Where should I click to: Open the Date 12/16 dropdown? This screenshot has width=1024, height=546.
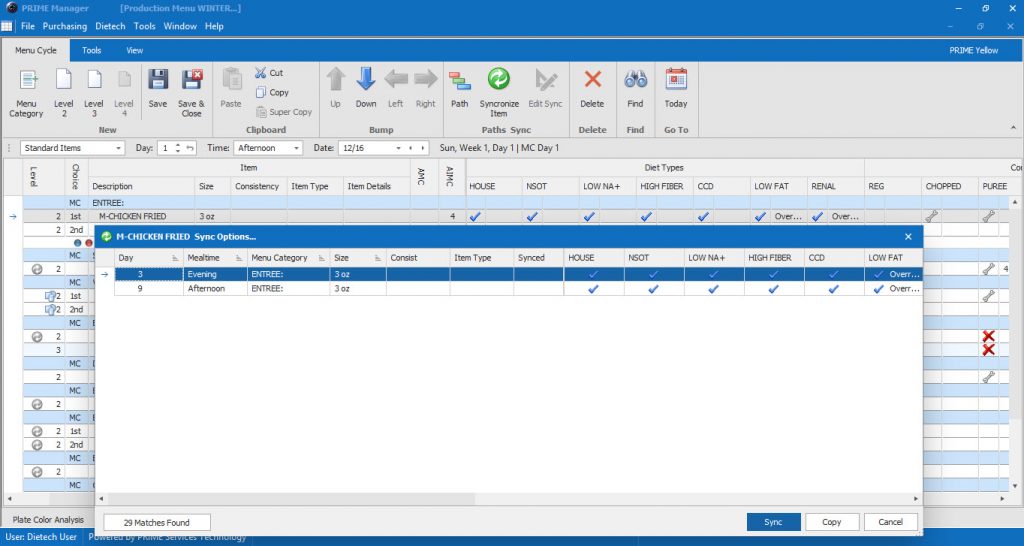pos(399,148)
